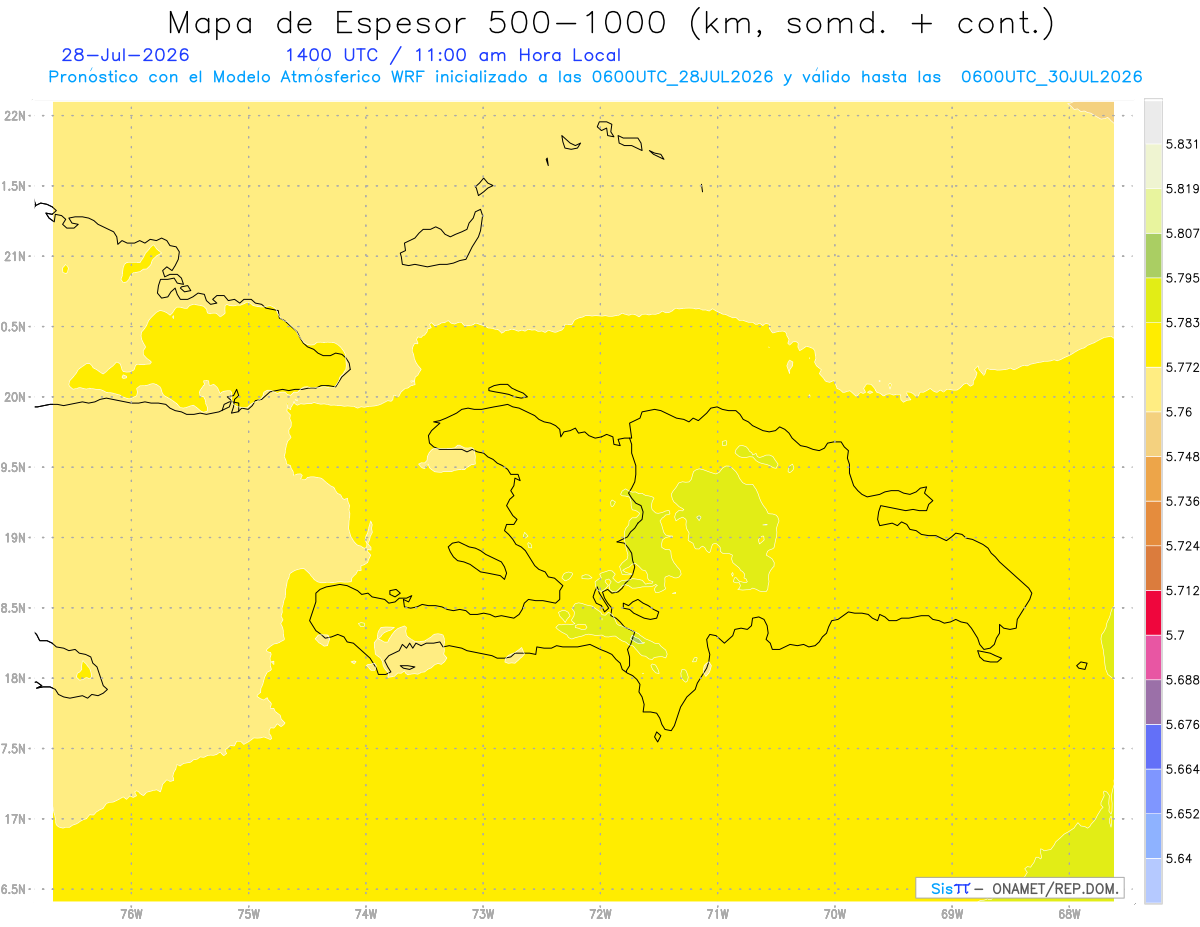
Task: Click the 'SisTT - ONAMET/REP.DOM.' credit box
Action: (1020, 888)
